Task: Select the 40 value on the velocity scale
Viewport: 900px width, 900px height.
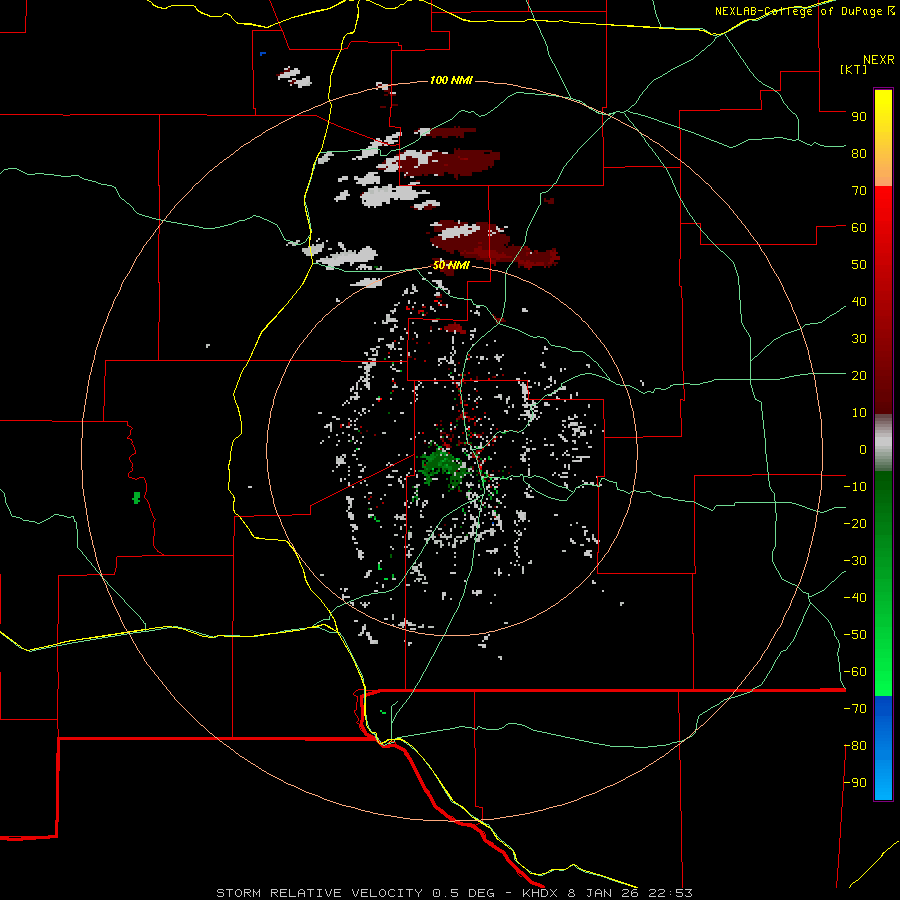Action: [x=859, y=301]
